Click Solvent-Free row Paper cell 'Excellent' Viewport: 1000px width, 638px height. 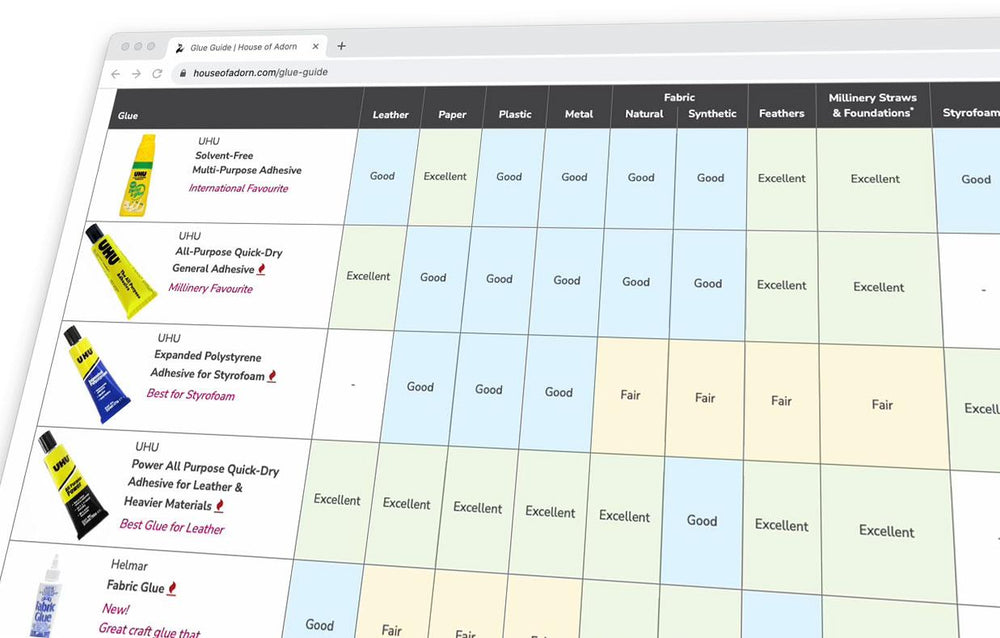coord(445,176)
